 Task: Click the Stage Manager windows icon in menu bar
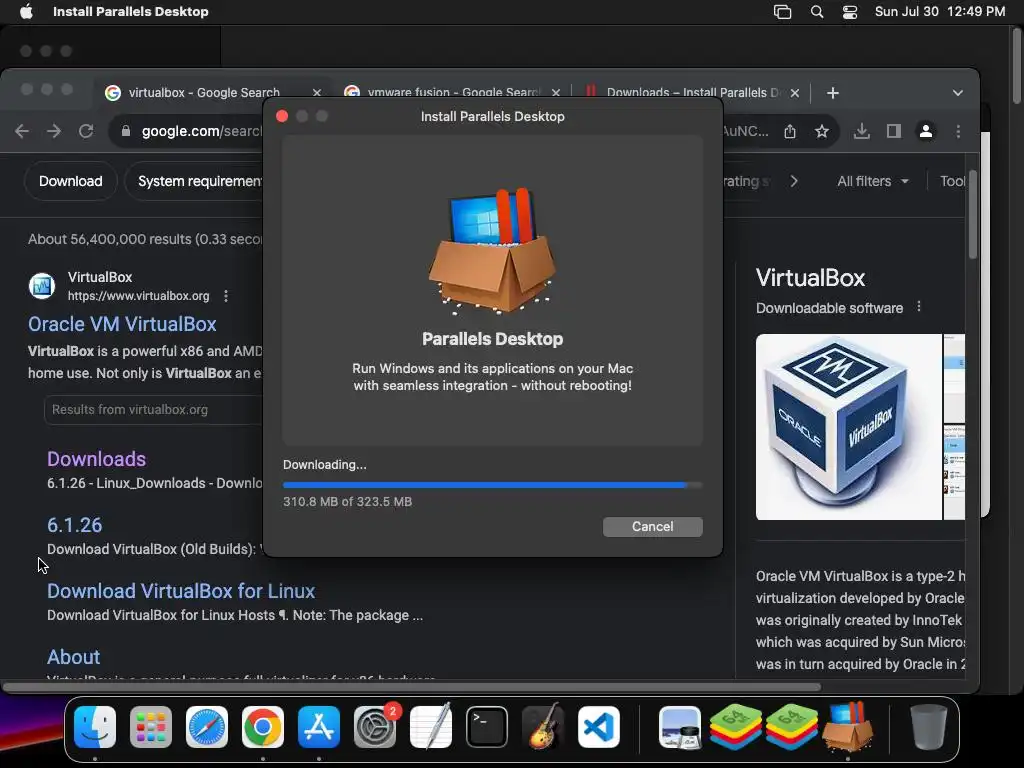[782, 12]
